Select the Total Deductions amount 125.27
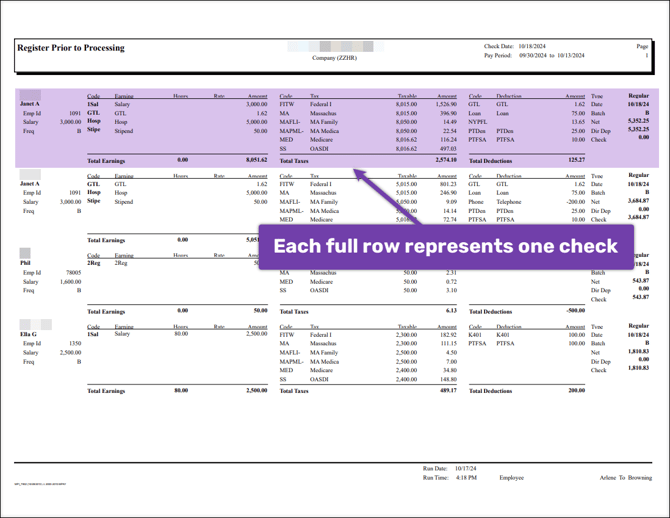This screenshot has height=518, width=670. (576, 160)
